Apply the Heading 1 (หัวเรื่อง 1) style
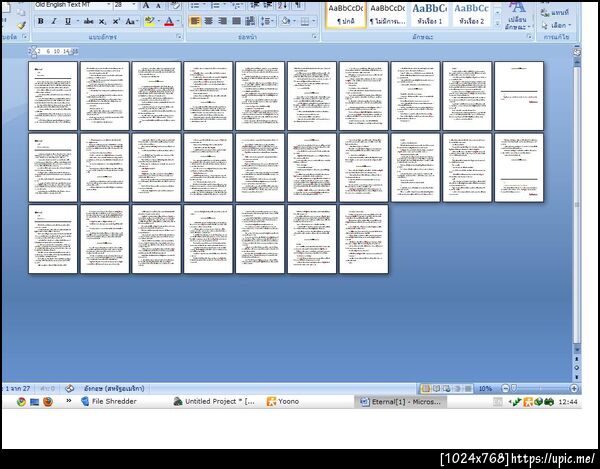Viewport: 600px width, 469px height. pyautogui.click(x=429, y=15)
